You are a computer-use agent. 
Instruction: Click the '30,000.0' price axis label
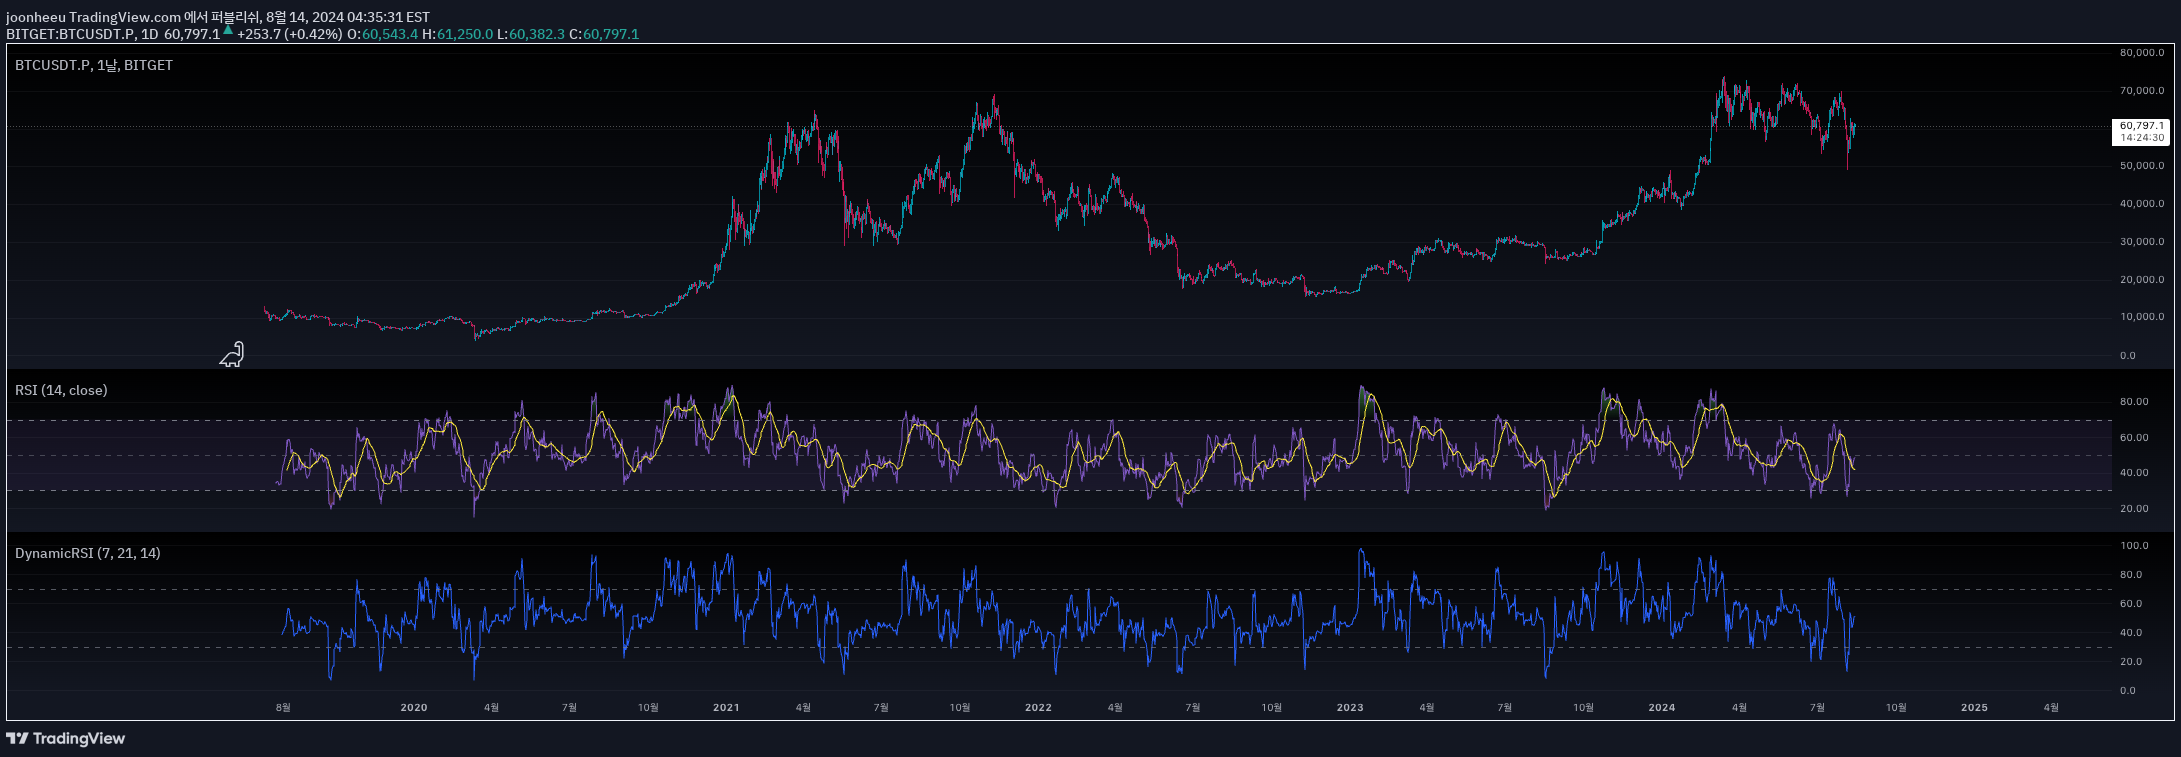2142,242
